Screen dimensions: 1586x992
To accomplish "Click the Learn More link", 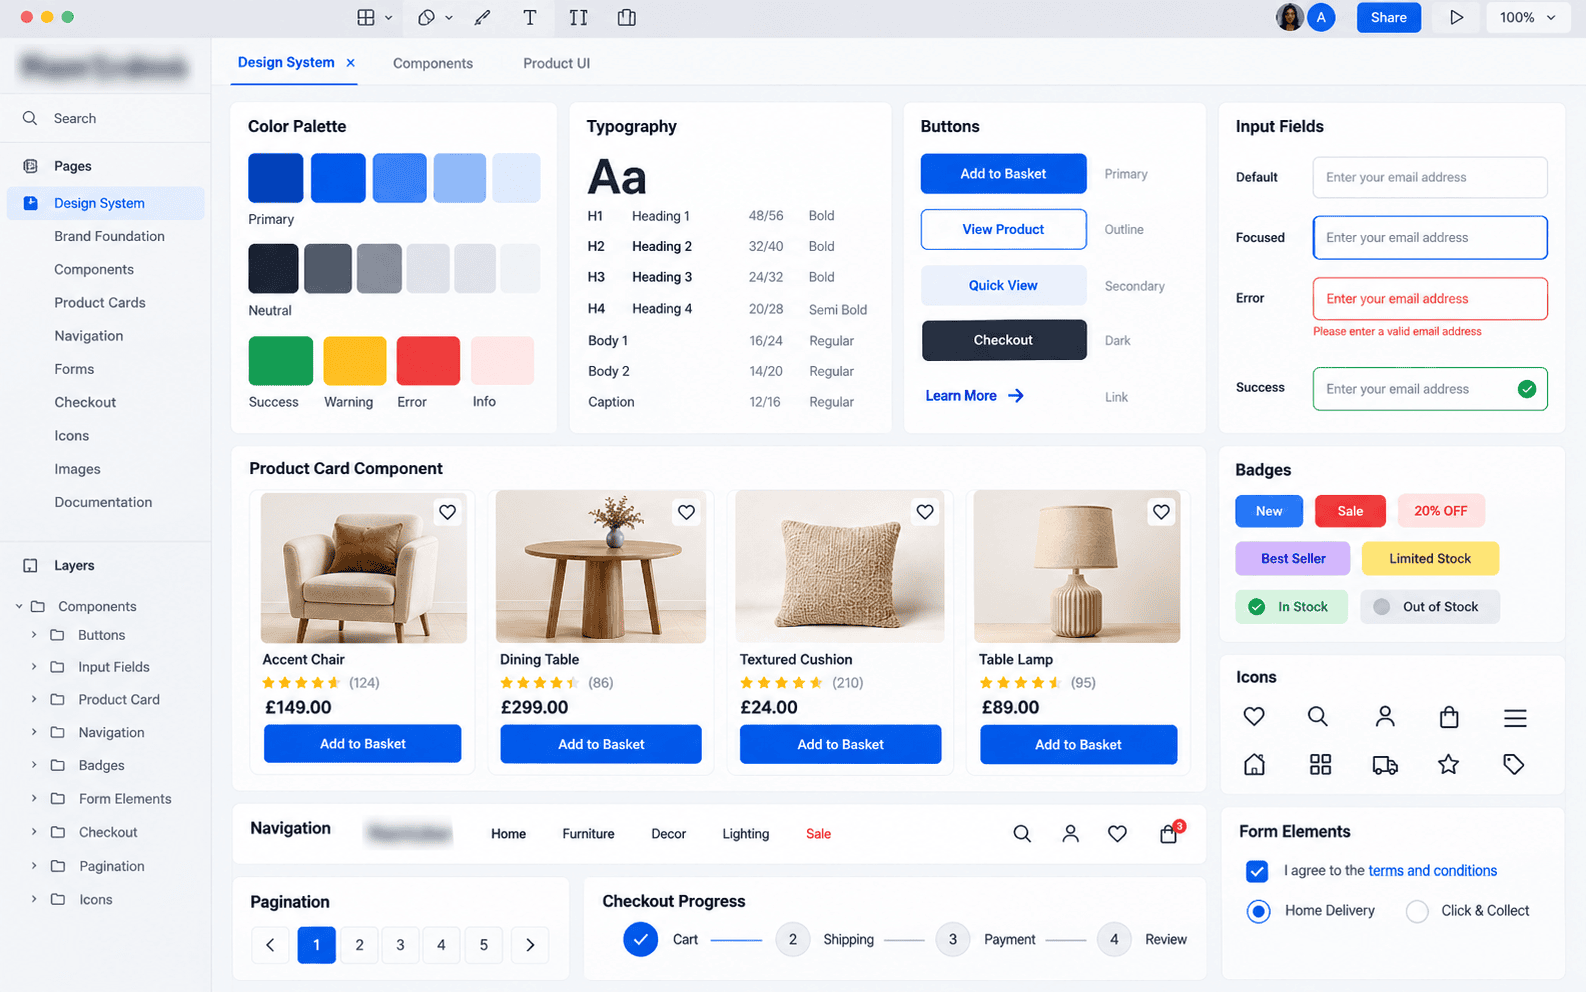I will (x=974, y=396).
